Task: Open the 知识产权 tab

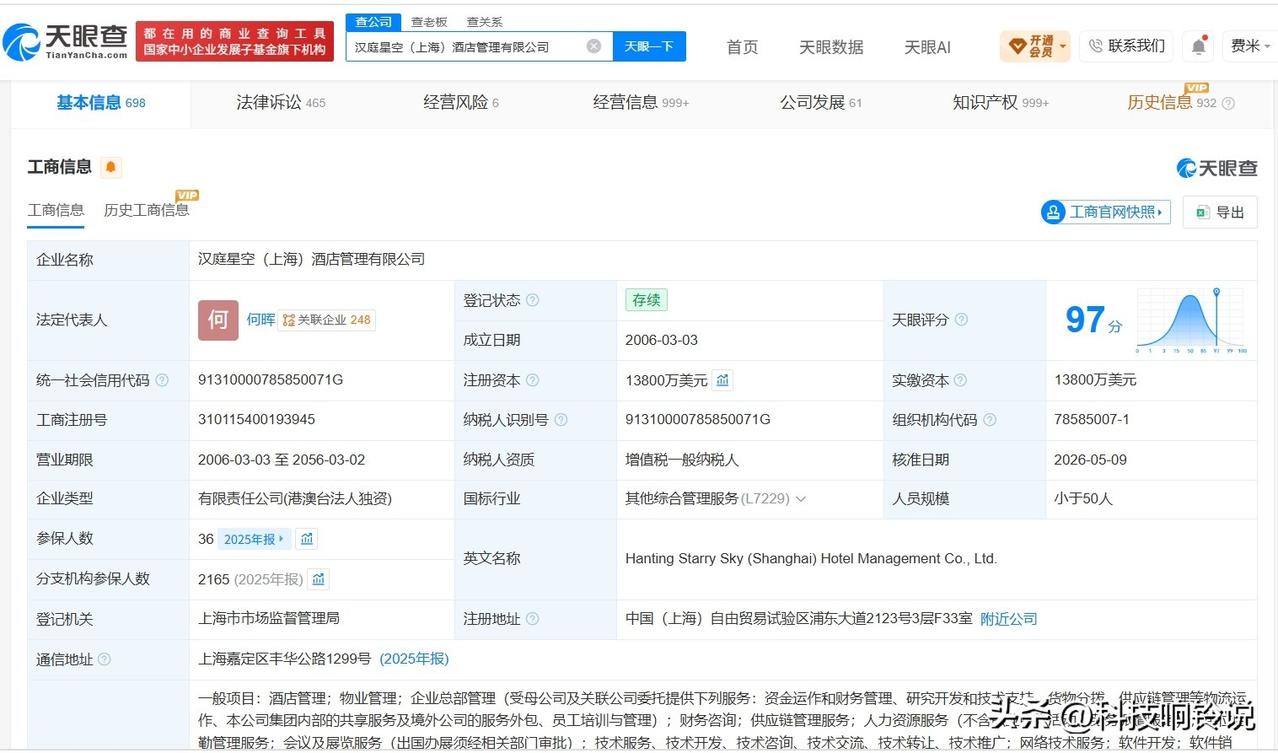Action: click(1001, 102)
